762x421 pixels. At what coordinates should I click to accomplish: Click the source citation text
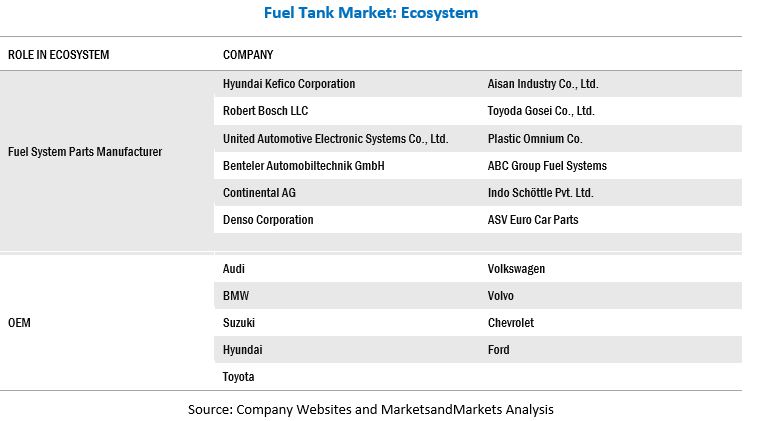click(x=370, y=409)
